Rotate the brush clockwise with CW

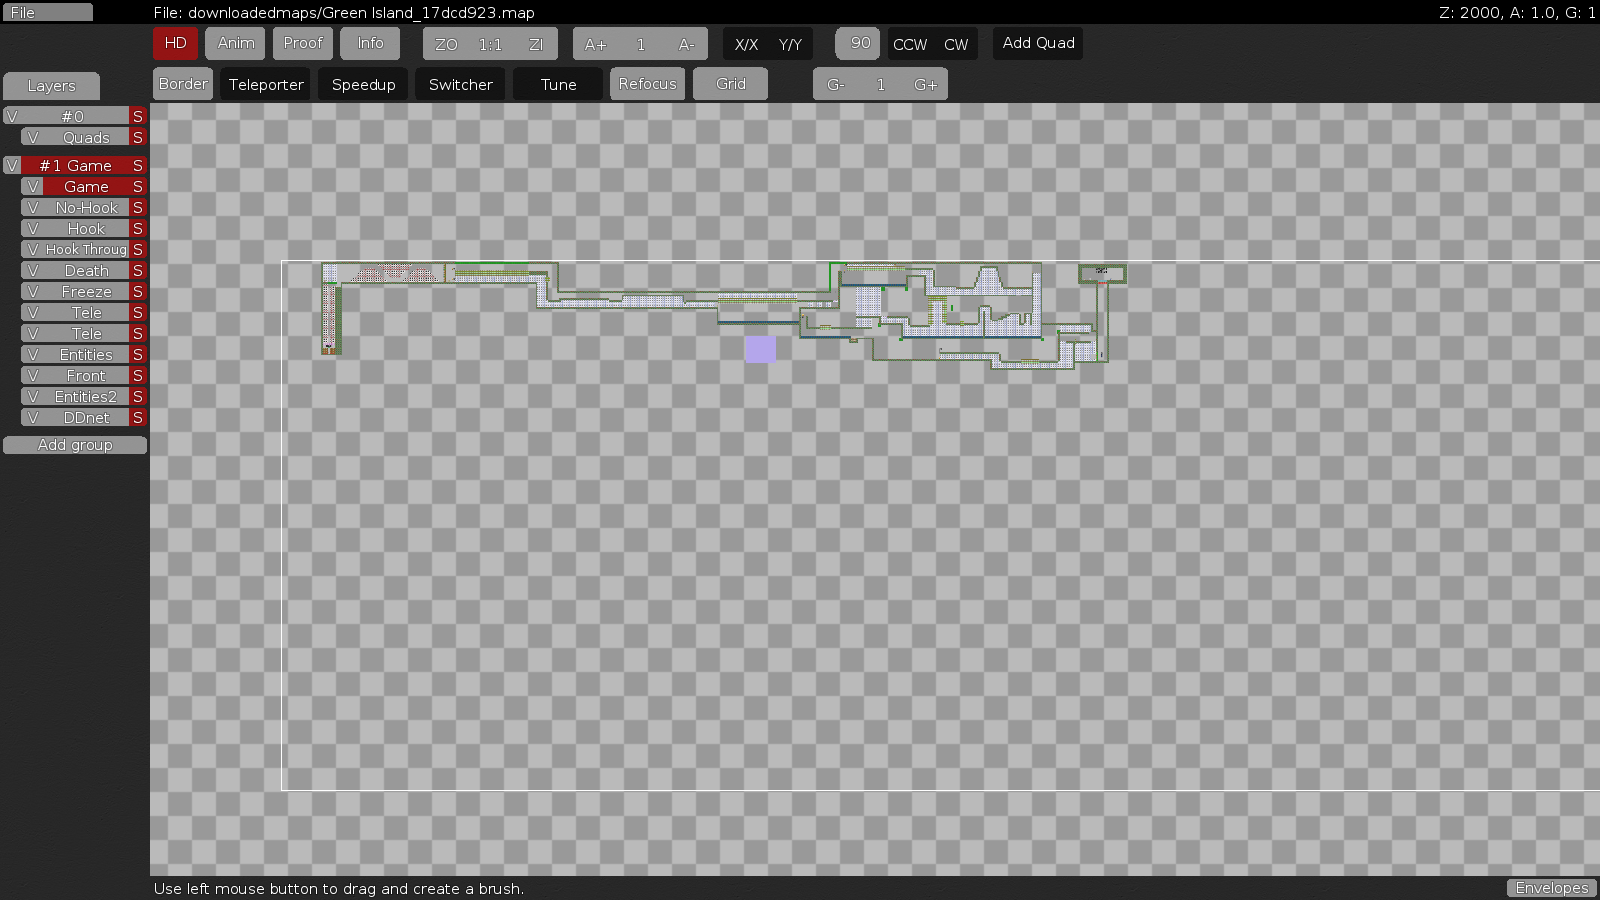coord(956,44)
